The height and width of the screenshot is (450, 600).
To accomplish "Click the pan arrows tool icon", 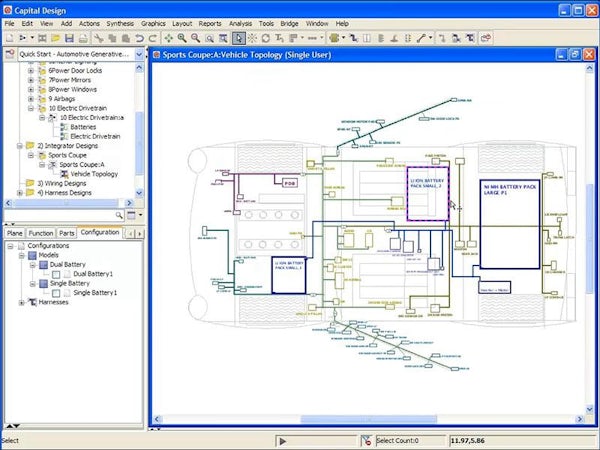I will pyautogui.click(x=168, y=38).
